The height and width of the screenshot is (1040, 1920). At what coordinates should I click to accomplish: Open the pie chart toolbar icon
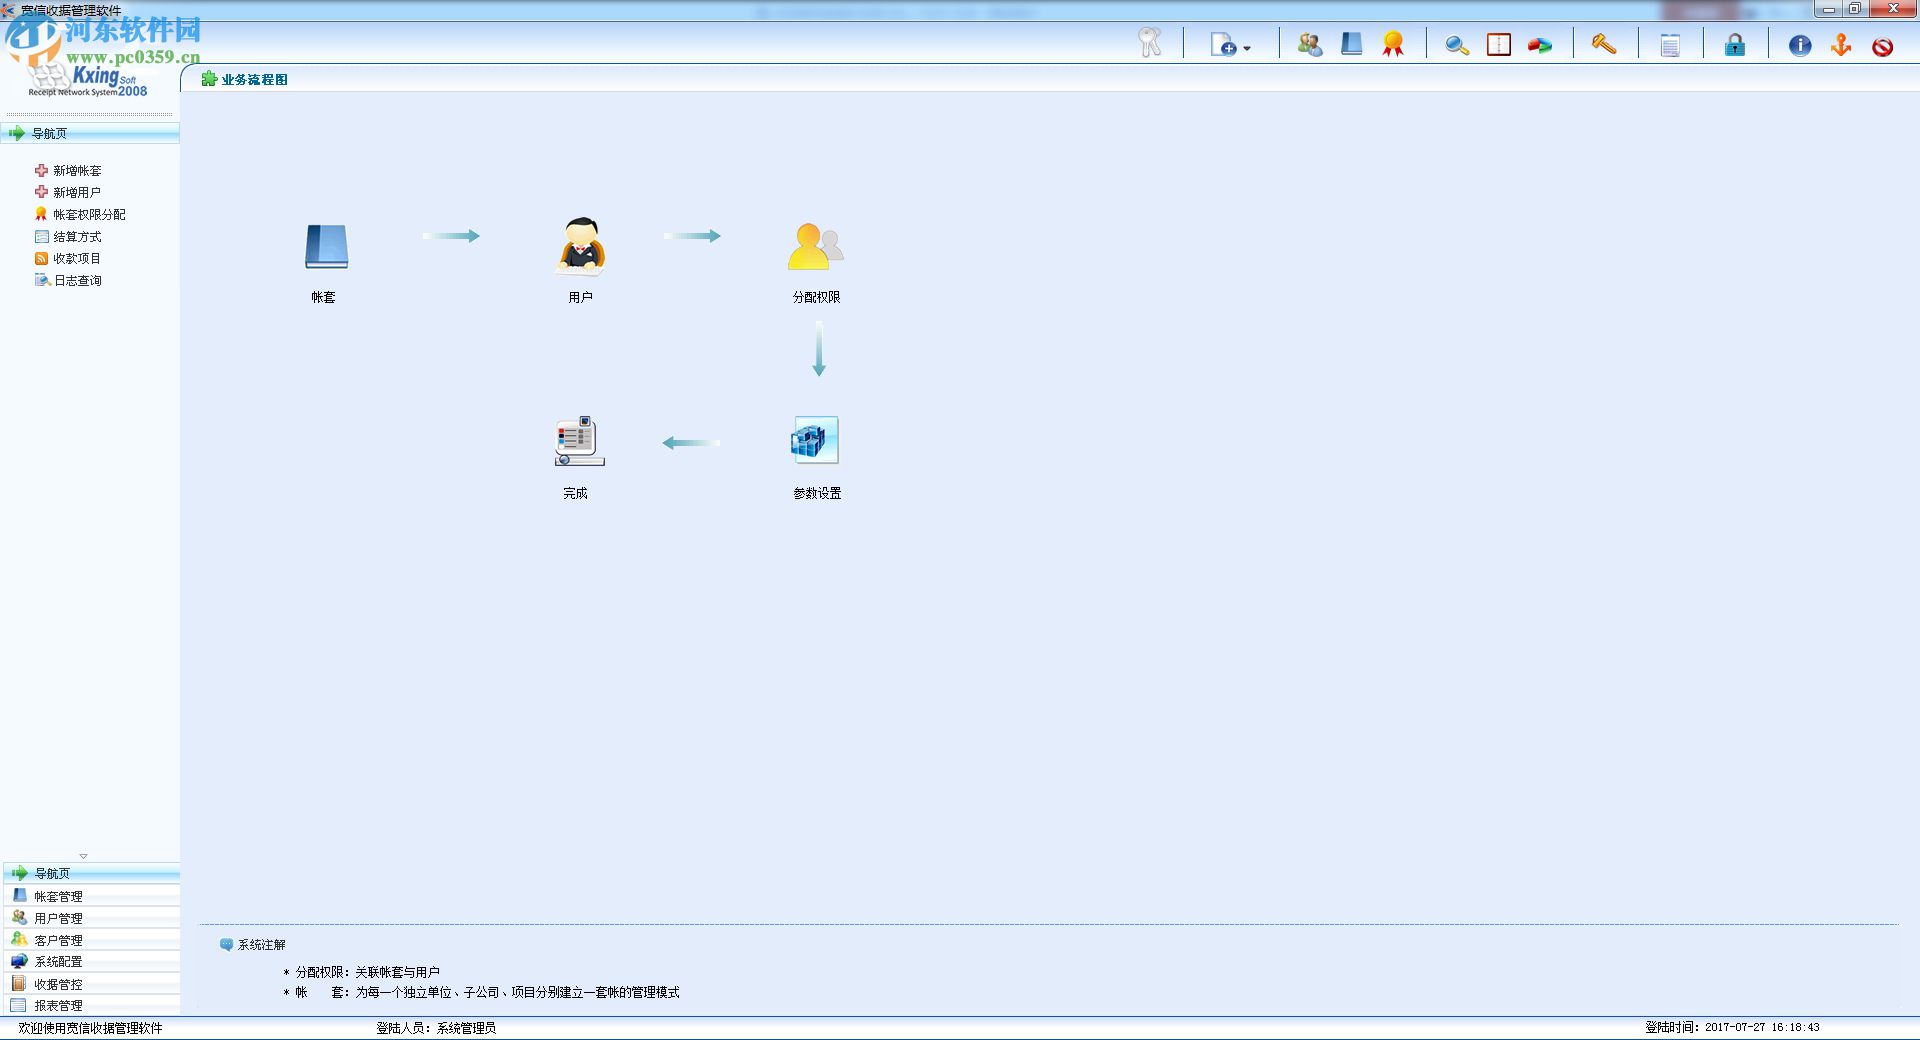click(x=1540, y=46)
